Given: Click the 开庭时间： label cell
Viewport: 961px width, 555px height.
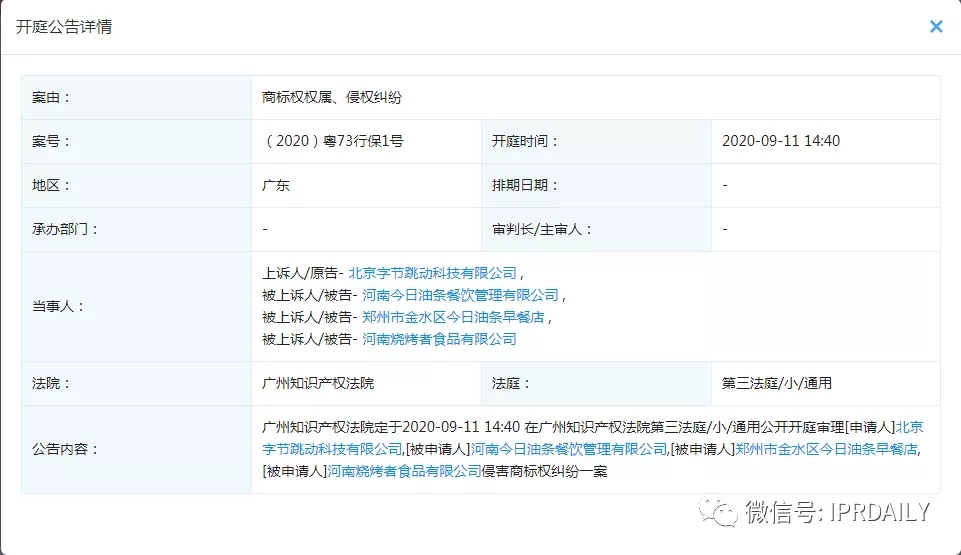Looking at the screenshot, I should pos(596,141).
